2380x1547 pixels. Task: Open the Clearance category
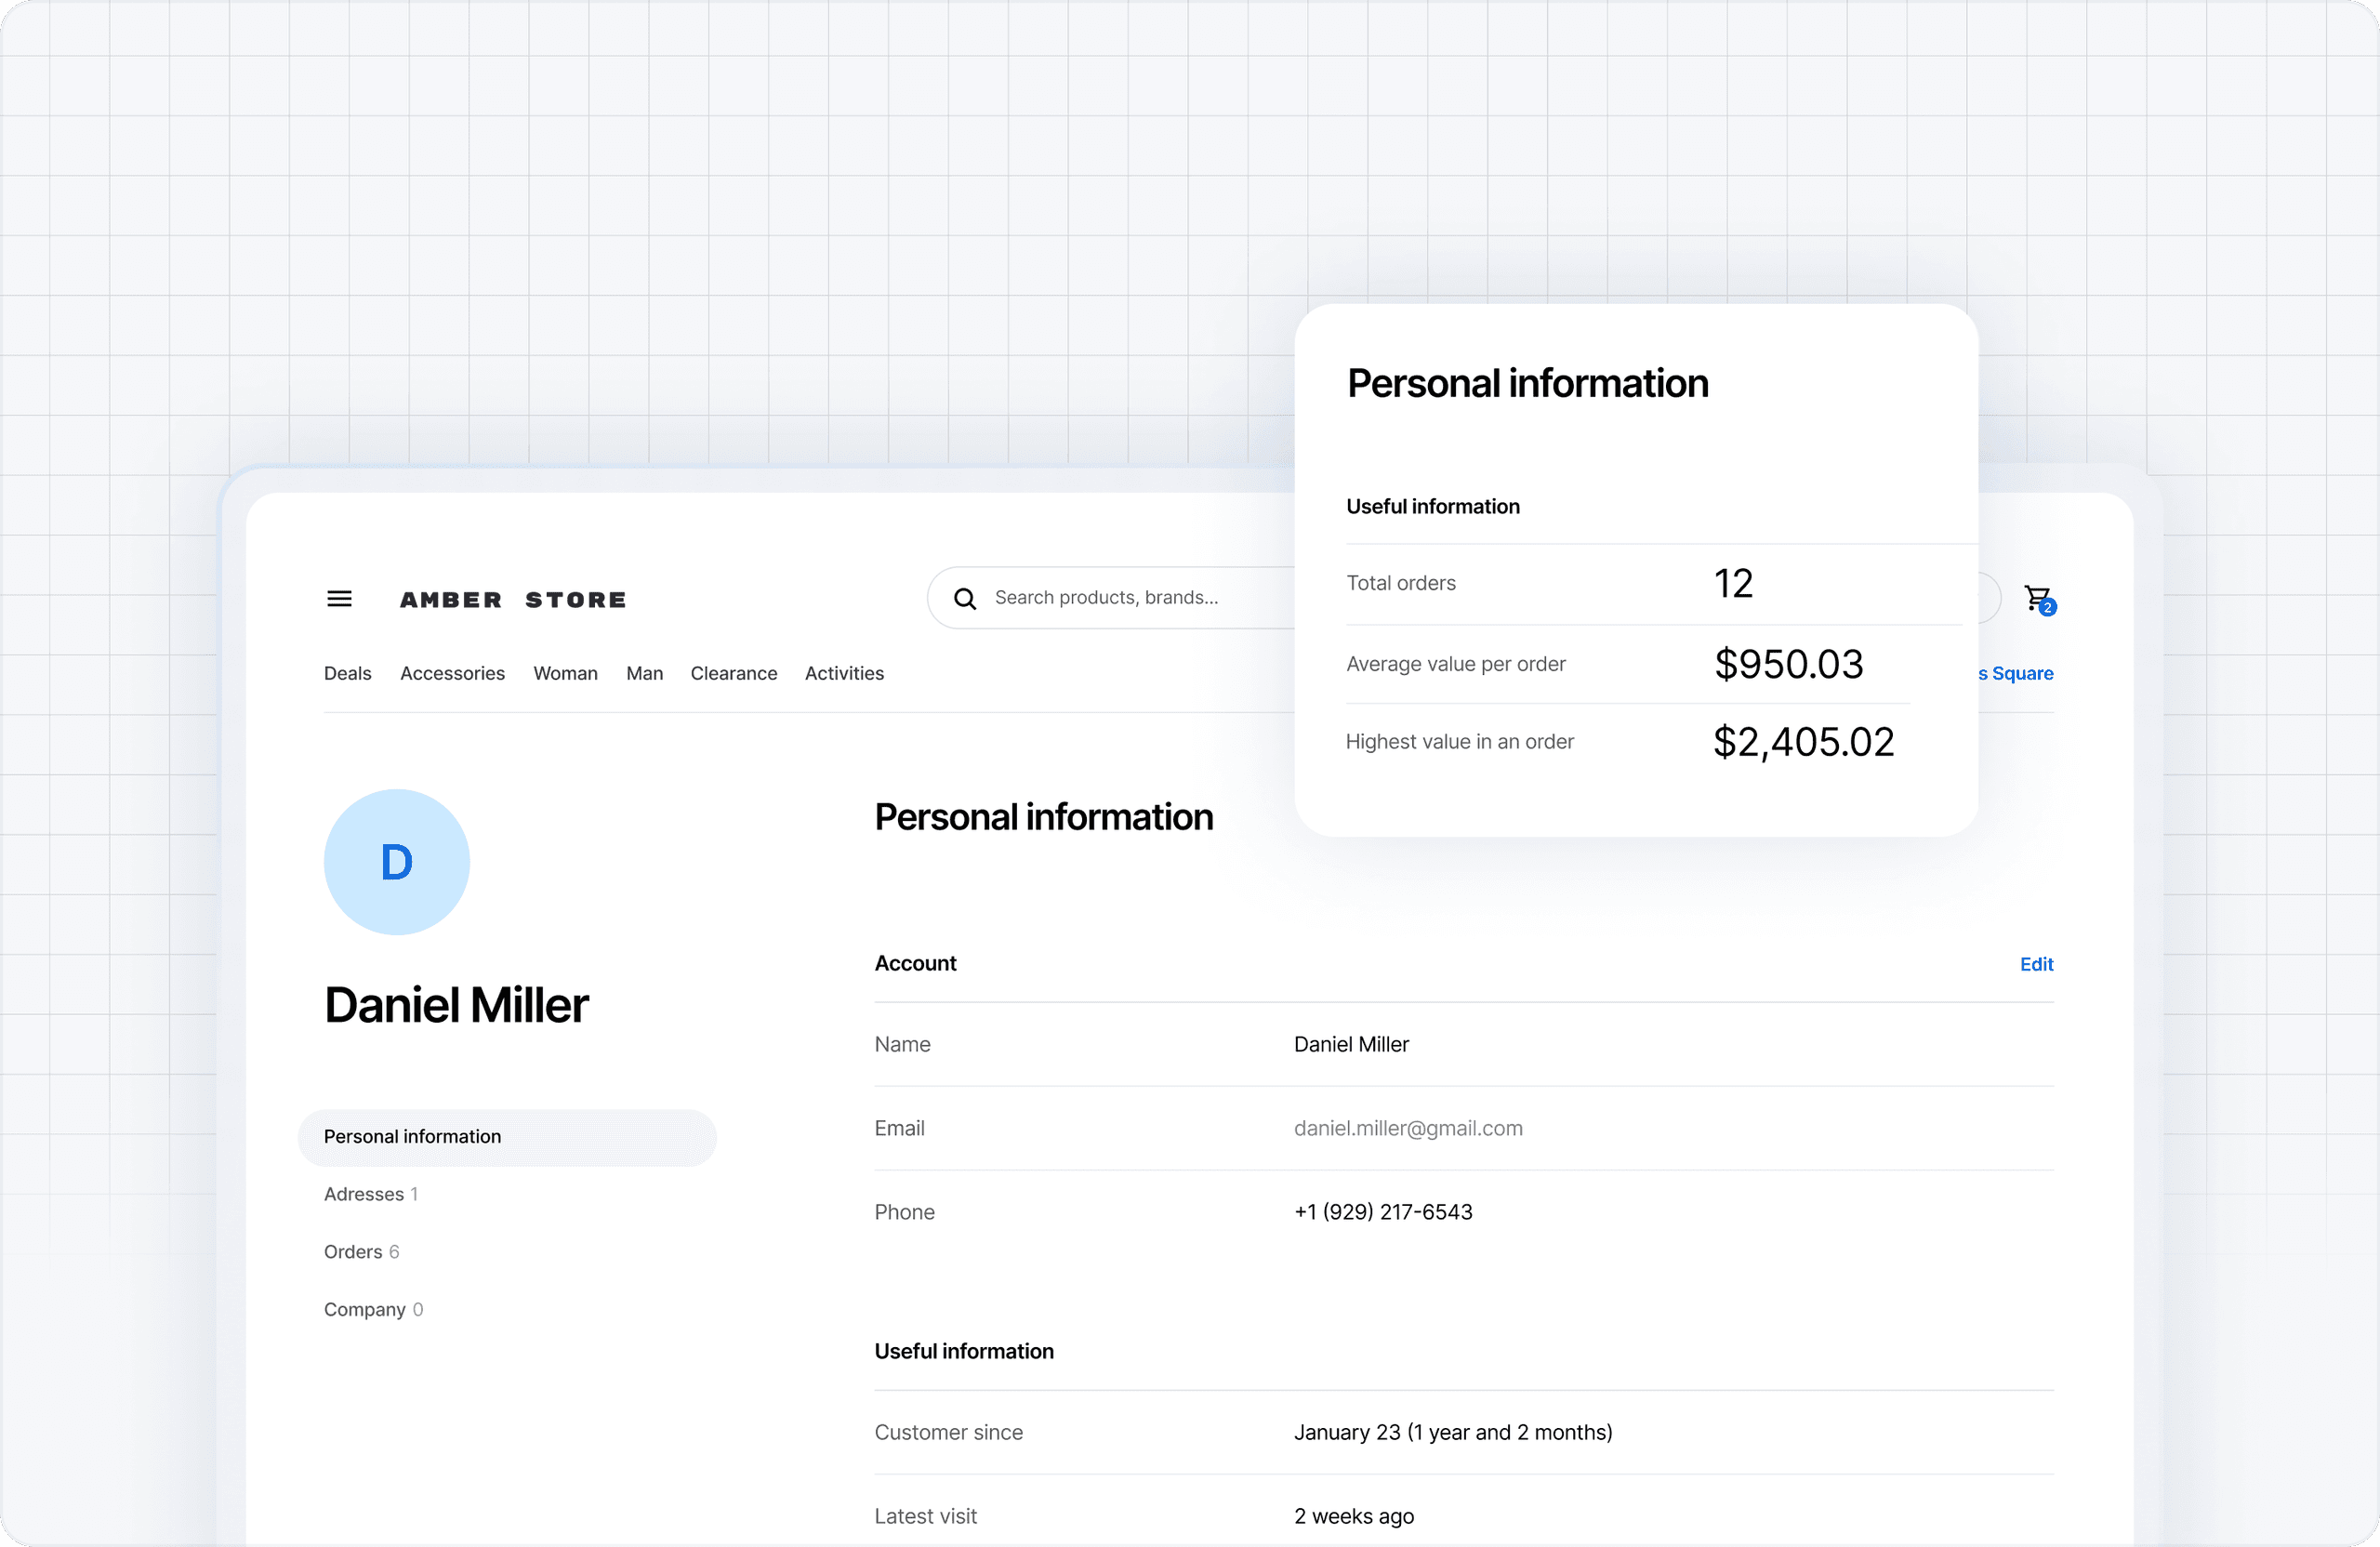(x=733, y=673)
